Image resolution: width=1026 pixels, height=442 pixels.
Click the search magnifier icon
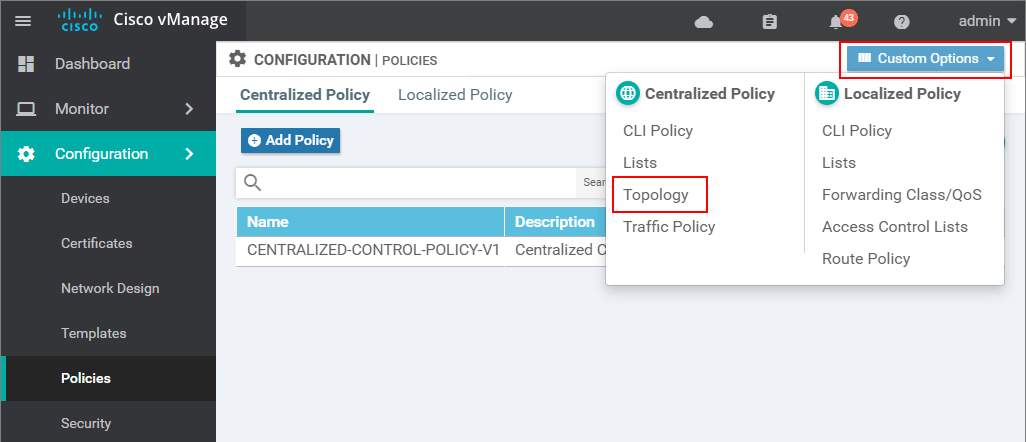[x=253, y=183]
